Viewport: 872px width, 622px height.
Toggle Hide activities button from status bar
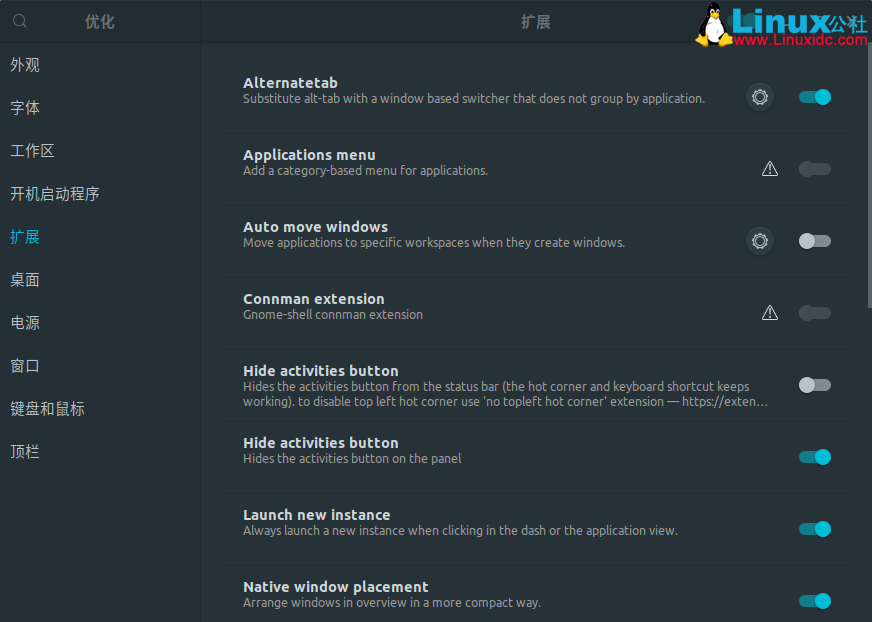coord(814,385)
